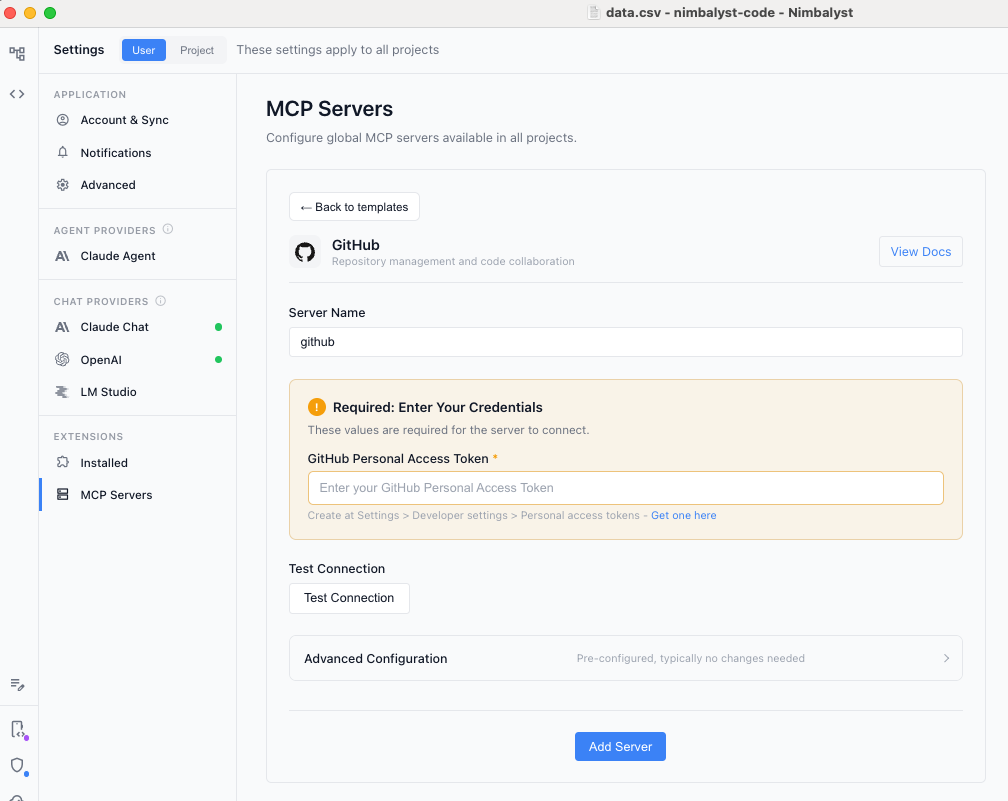Screen dimensions: 1008x801
Task: Select OpenAI chat provider
Action: [x=138, y=359]
